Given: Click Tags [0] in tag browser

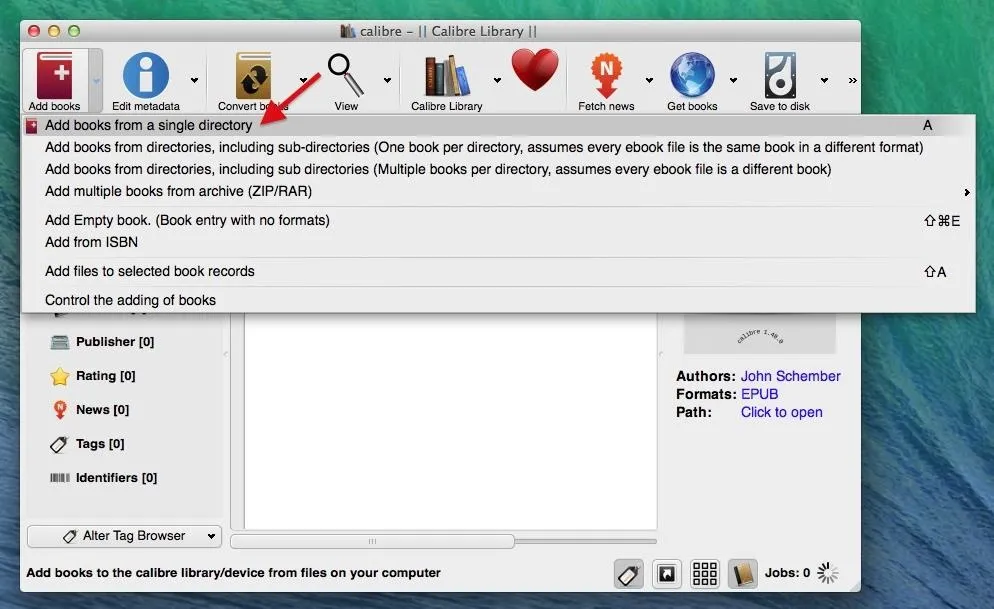Looking at the screenshot, I should click(x=100, y=444).
